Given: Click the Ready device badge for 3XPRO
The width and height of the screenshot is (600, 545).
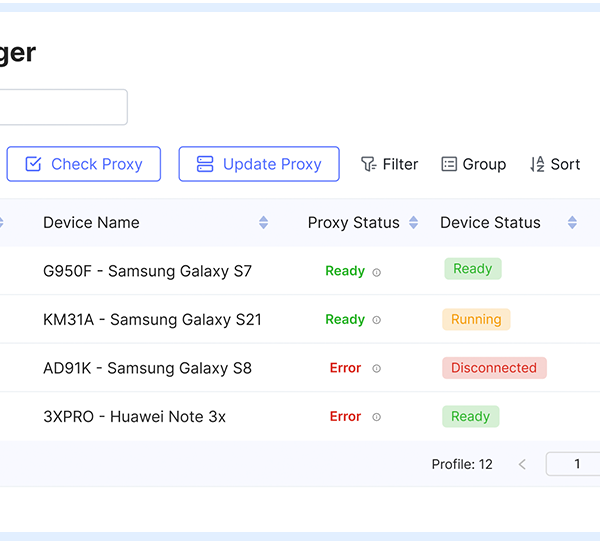Looking at the screenshot, I should pos(471,416).
